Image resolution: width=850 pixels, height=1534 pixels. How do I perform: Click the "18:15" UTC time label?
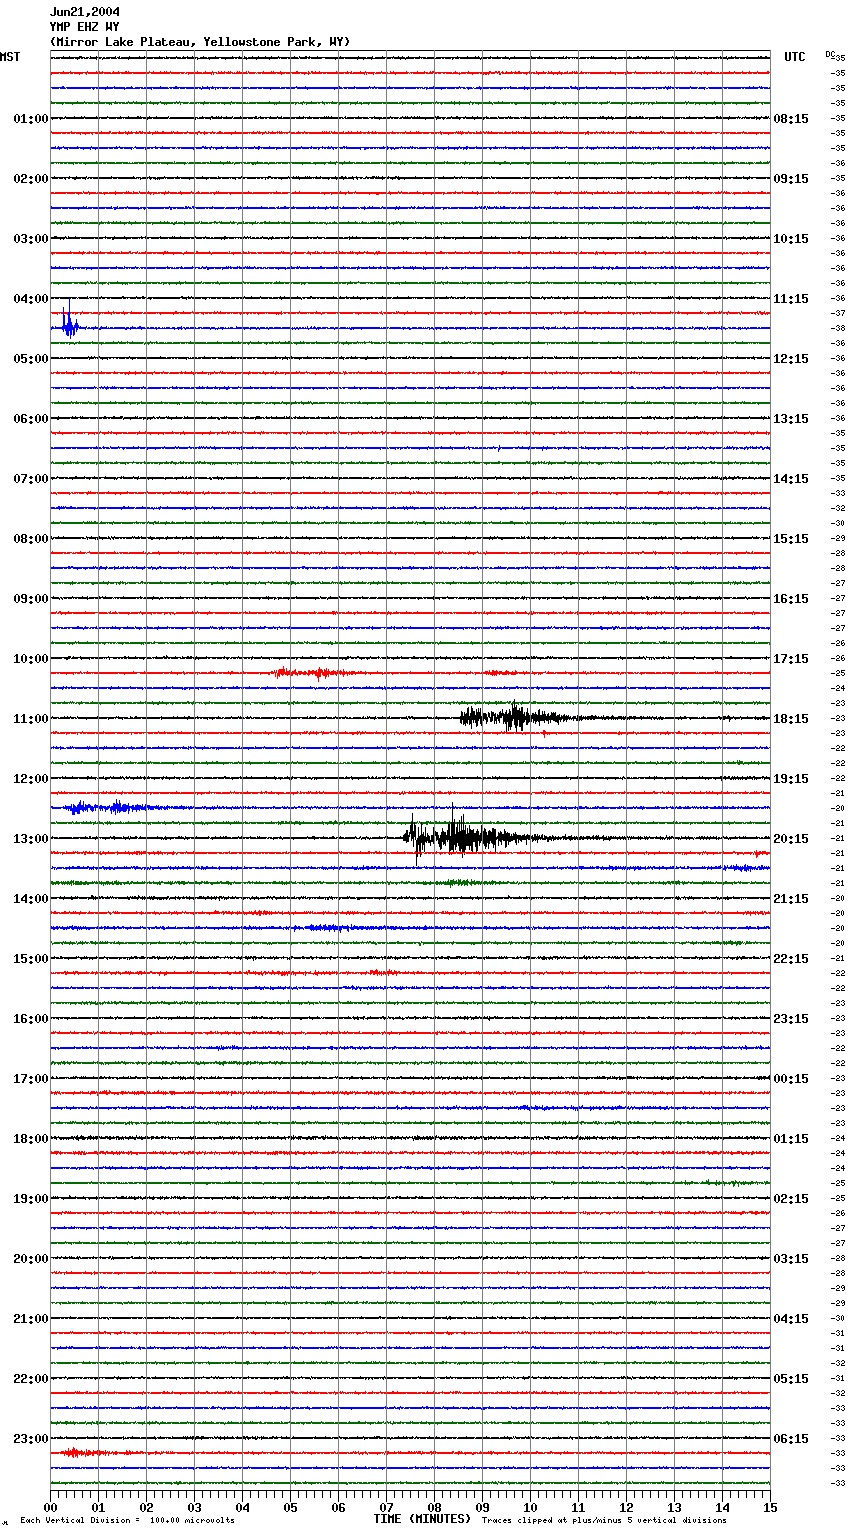tap(791, 719)
